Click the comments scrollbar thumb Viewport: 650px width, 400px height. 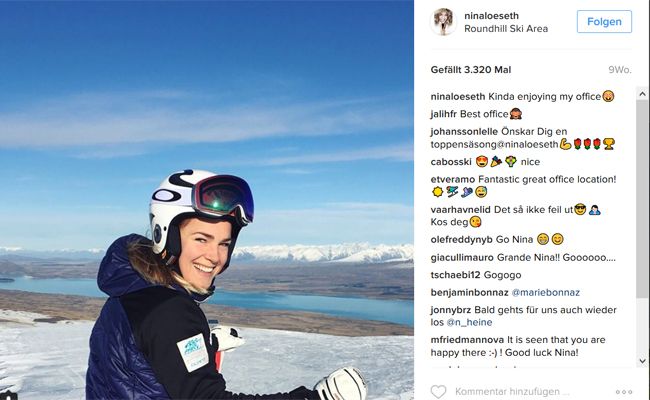642,198
